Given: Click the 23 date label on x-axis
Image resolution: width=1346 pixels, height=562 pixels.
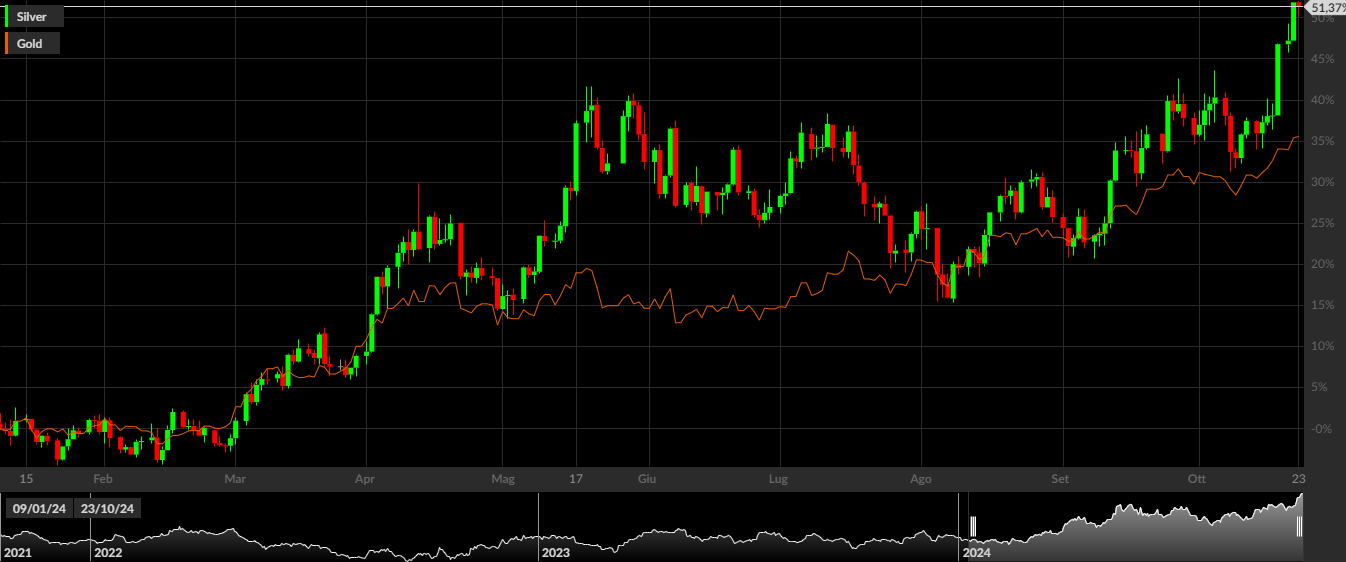Looking at the screenshot, I should pyautogui.click(x=1298, y=479).
